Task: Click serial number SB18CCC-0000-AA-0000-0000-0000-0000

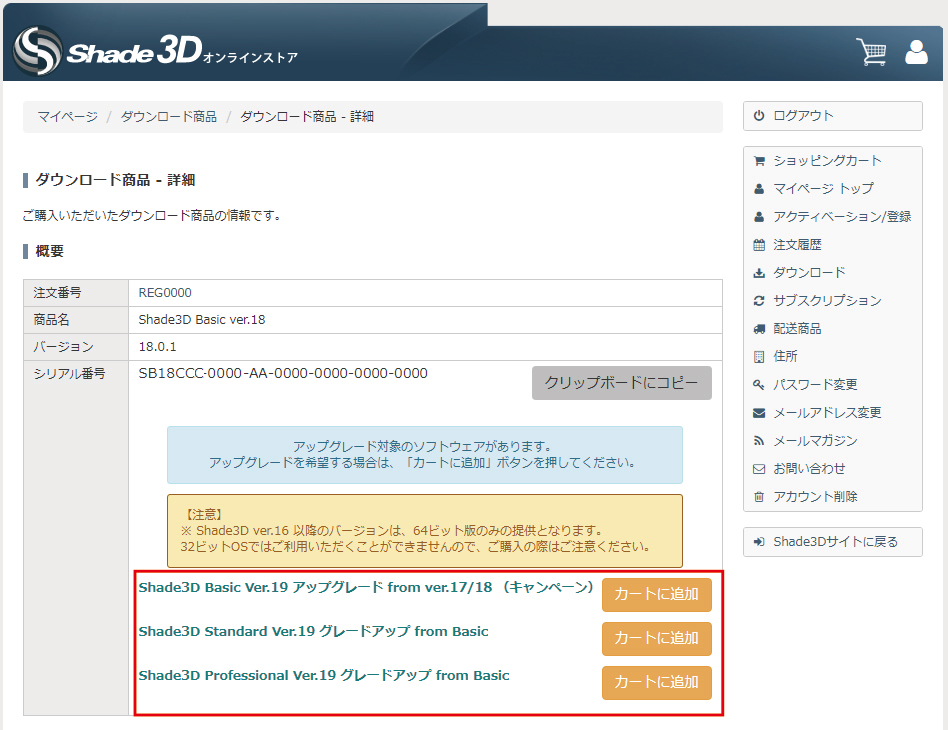Action: [283, 374]
